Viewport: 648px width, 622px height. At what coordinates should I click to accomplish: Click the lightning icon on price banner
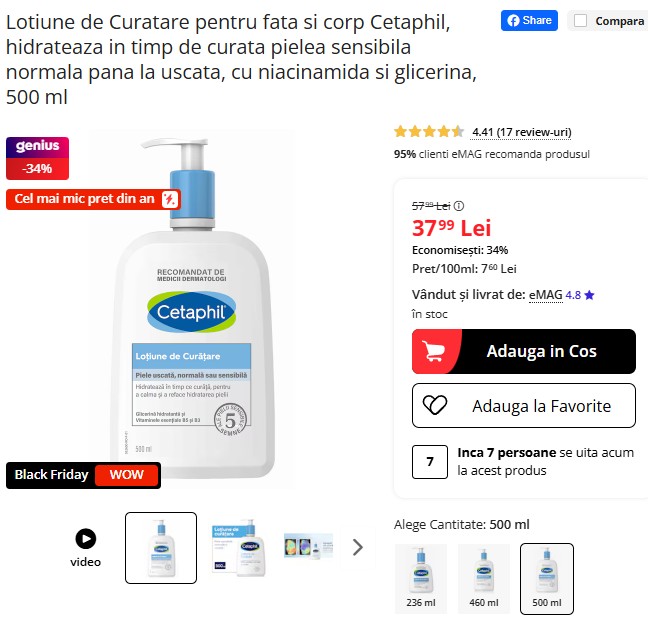169,199
